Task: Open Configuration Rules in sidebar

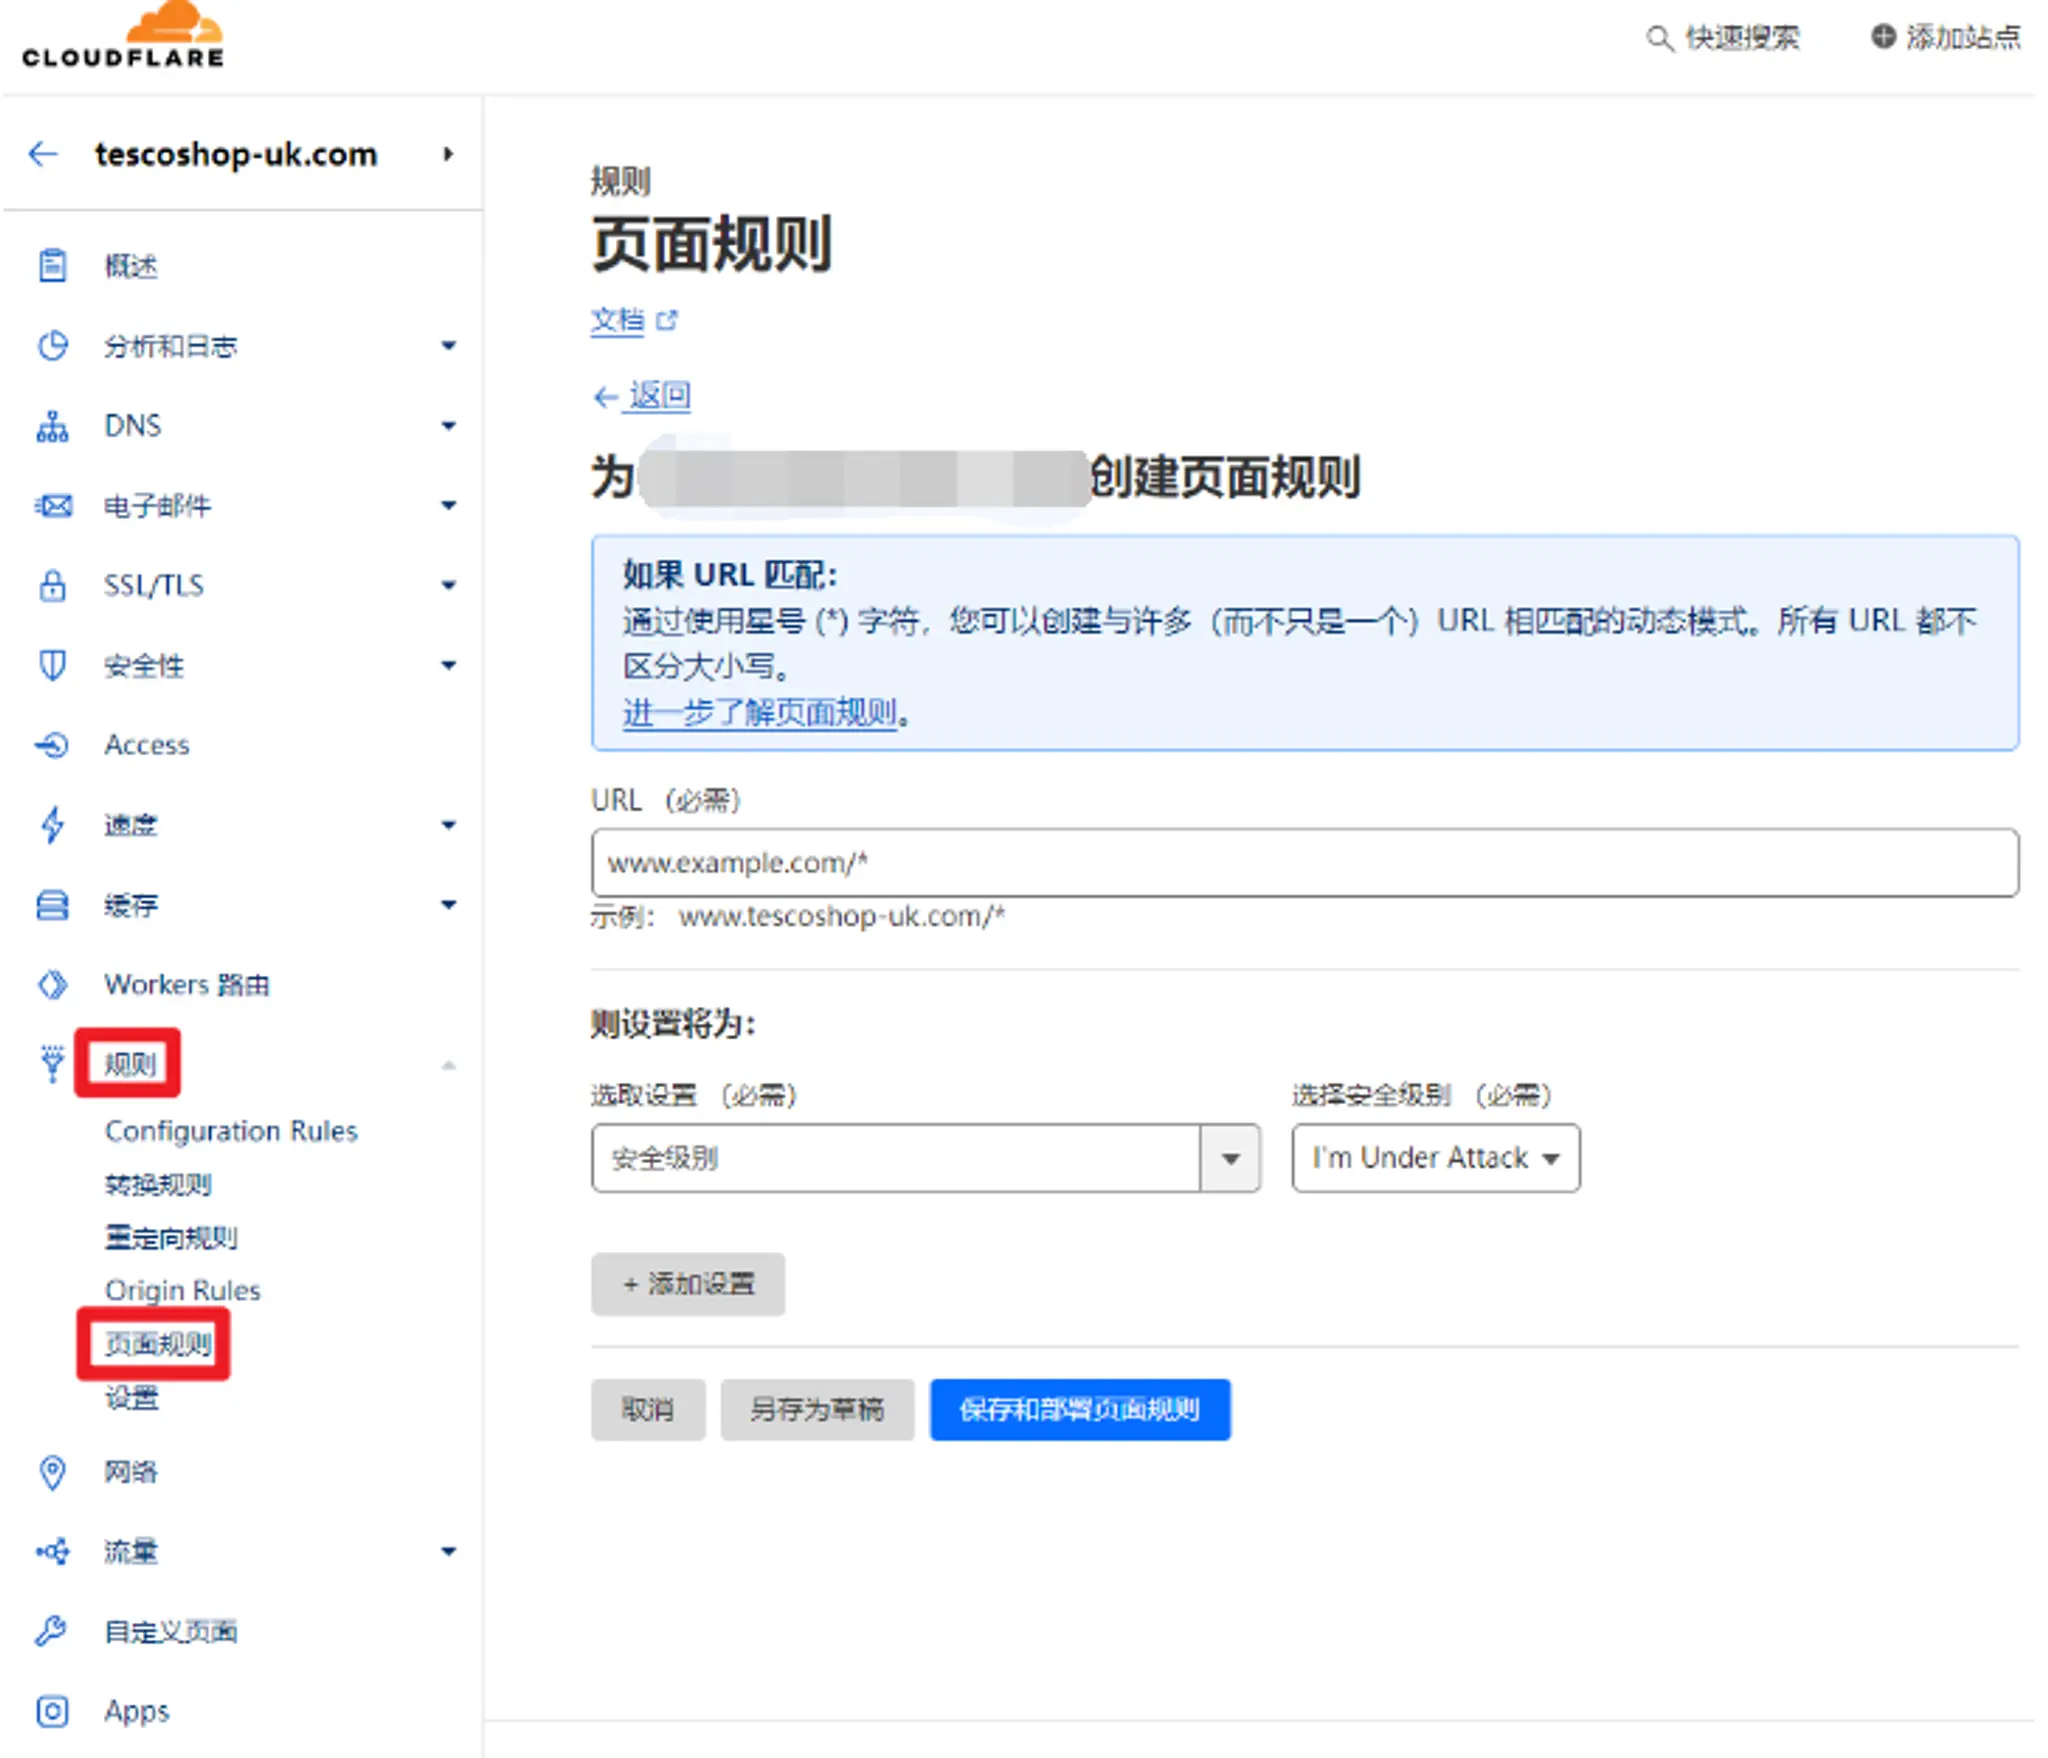Action: [231, 1131]
